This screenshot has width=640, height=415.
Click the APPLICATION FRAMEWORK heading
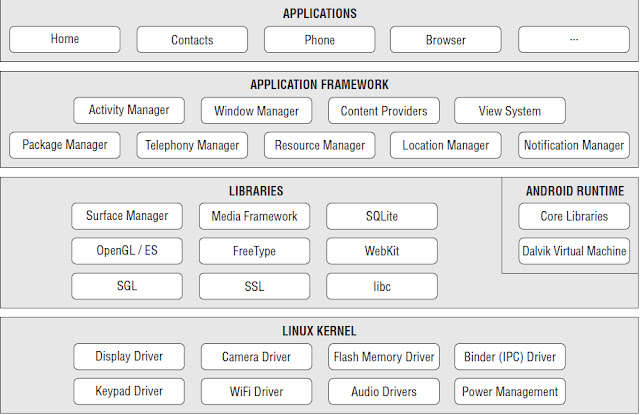(320, 84)
